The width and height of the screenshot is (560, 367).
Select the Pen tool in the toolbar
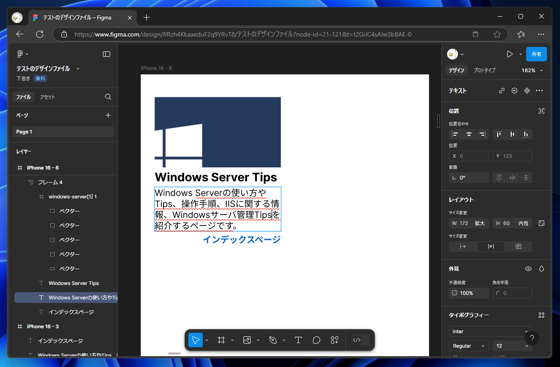(273, 340)
